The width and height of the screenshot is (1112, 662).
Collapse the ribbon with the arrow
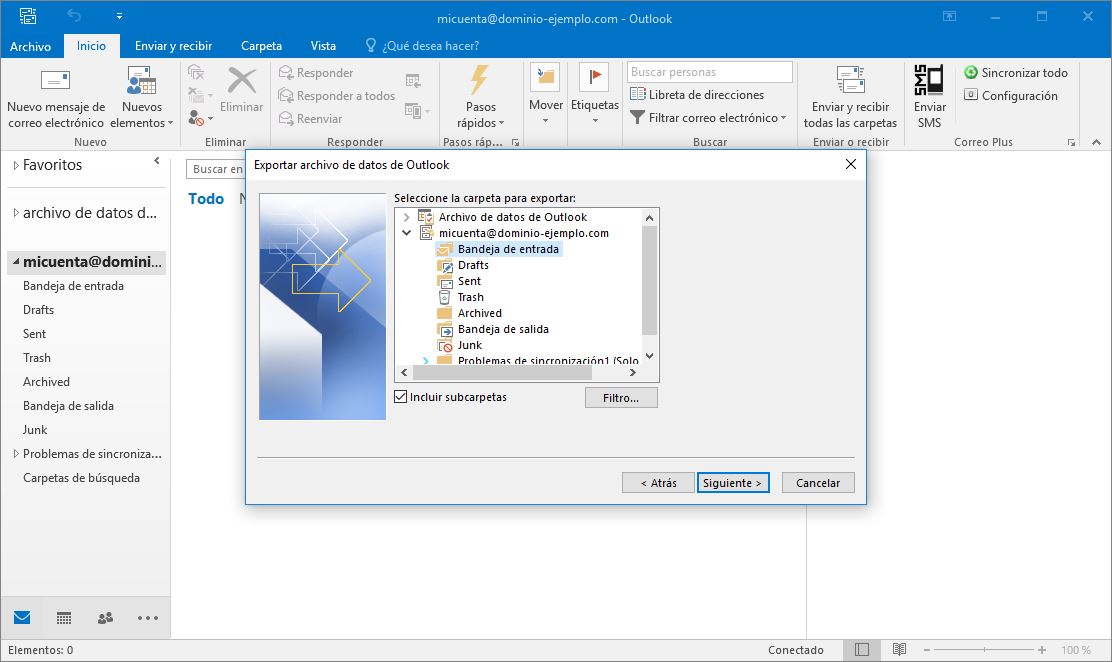(x=1096, y=142)
